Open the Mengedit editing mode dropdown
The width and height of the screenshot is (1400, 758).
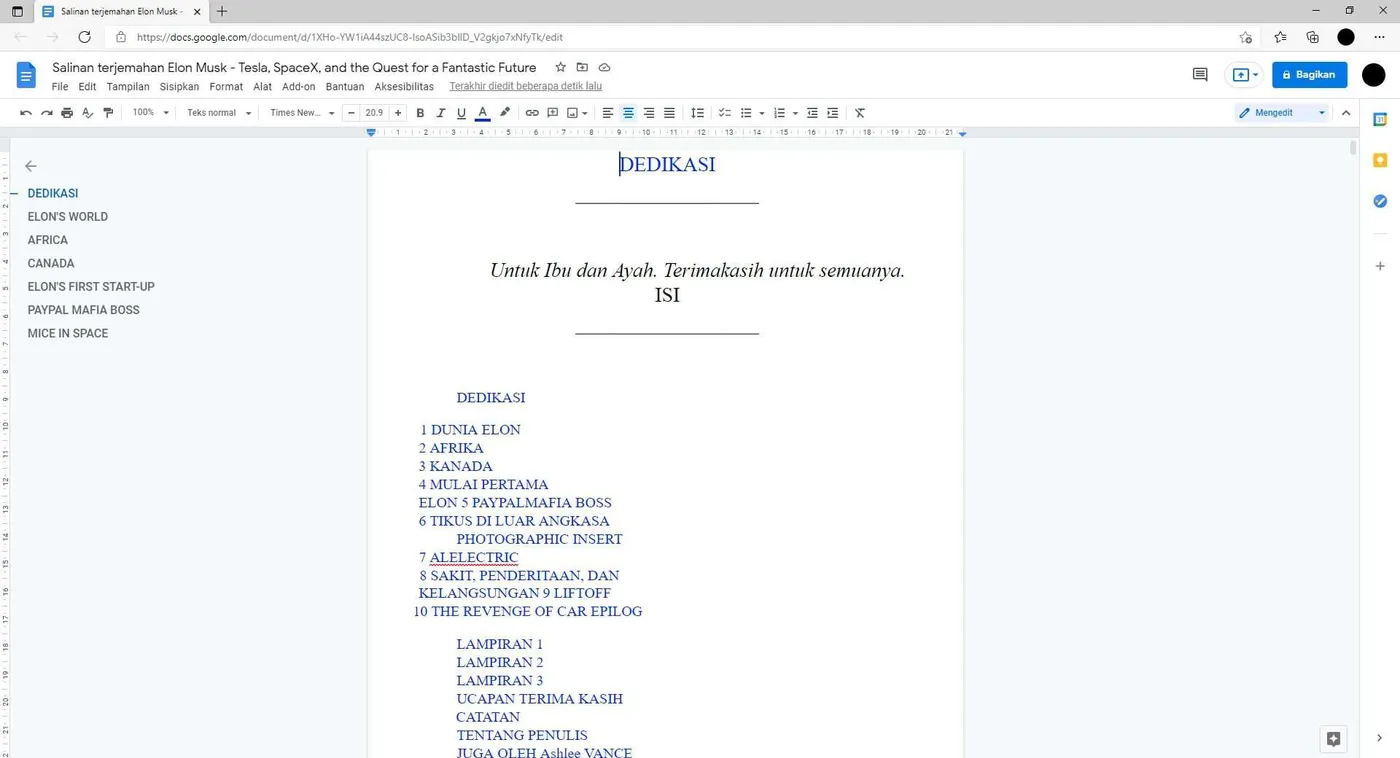click(x=1282, y=113)
